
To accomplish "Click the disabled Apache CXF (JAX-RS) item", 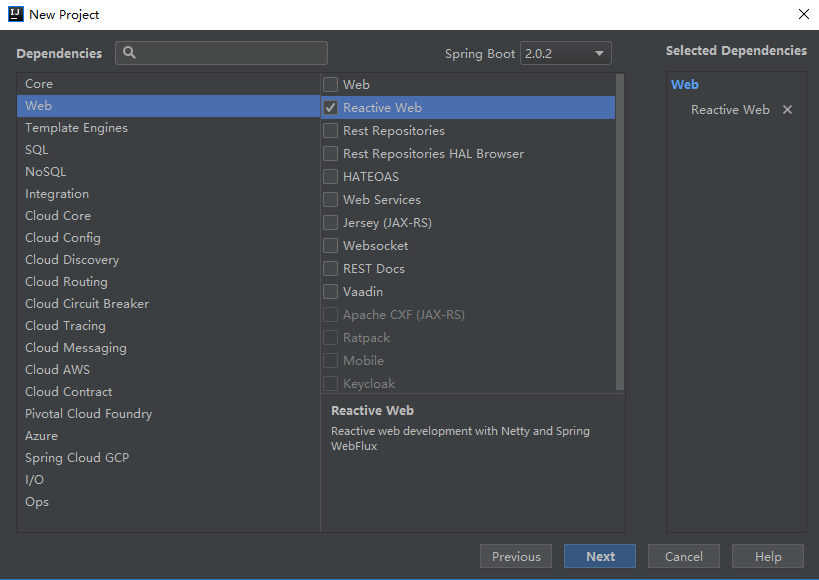I will click(468, 315).
